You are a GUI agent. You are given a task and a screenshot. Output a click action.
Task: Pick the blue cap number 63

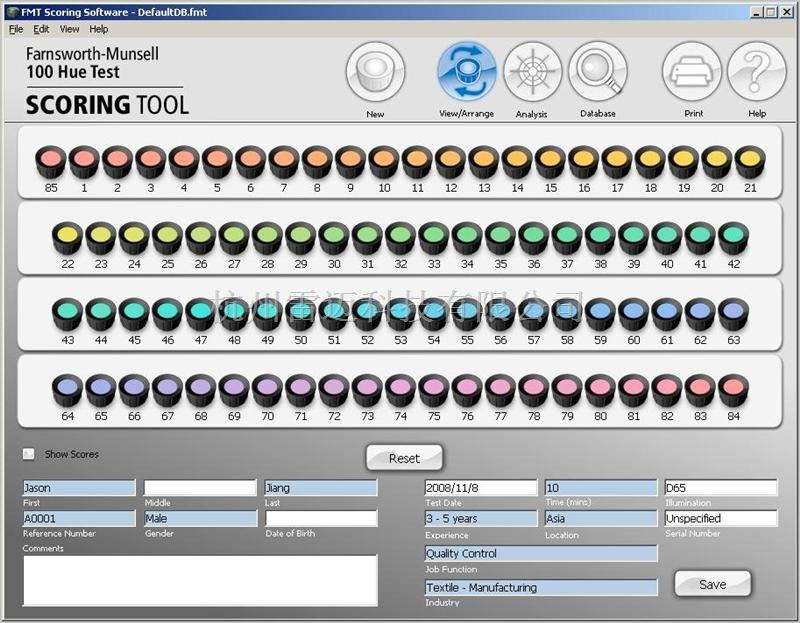click(734, 314)
